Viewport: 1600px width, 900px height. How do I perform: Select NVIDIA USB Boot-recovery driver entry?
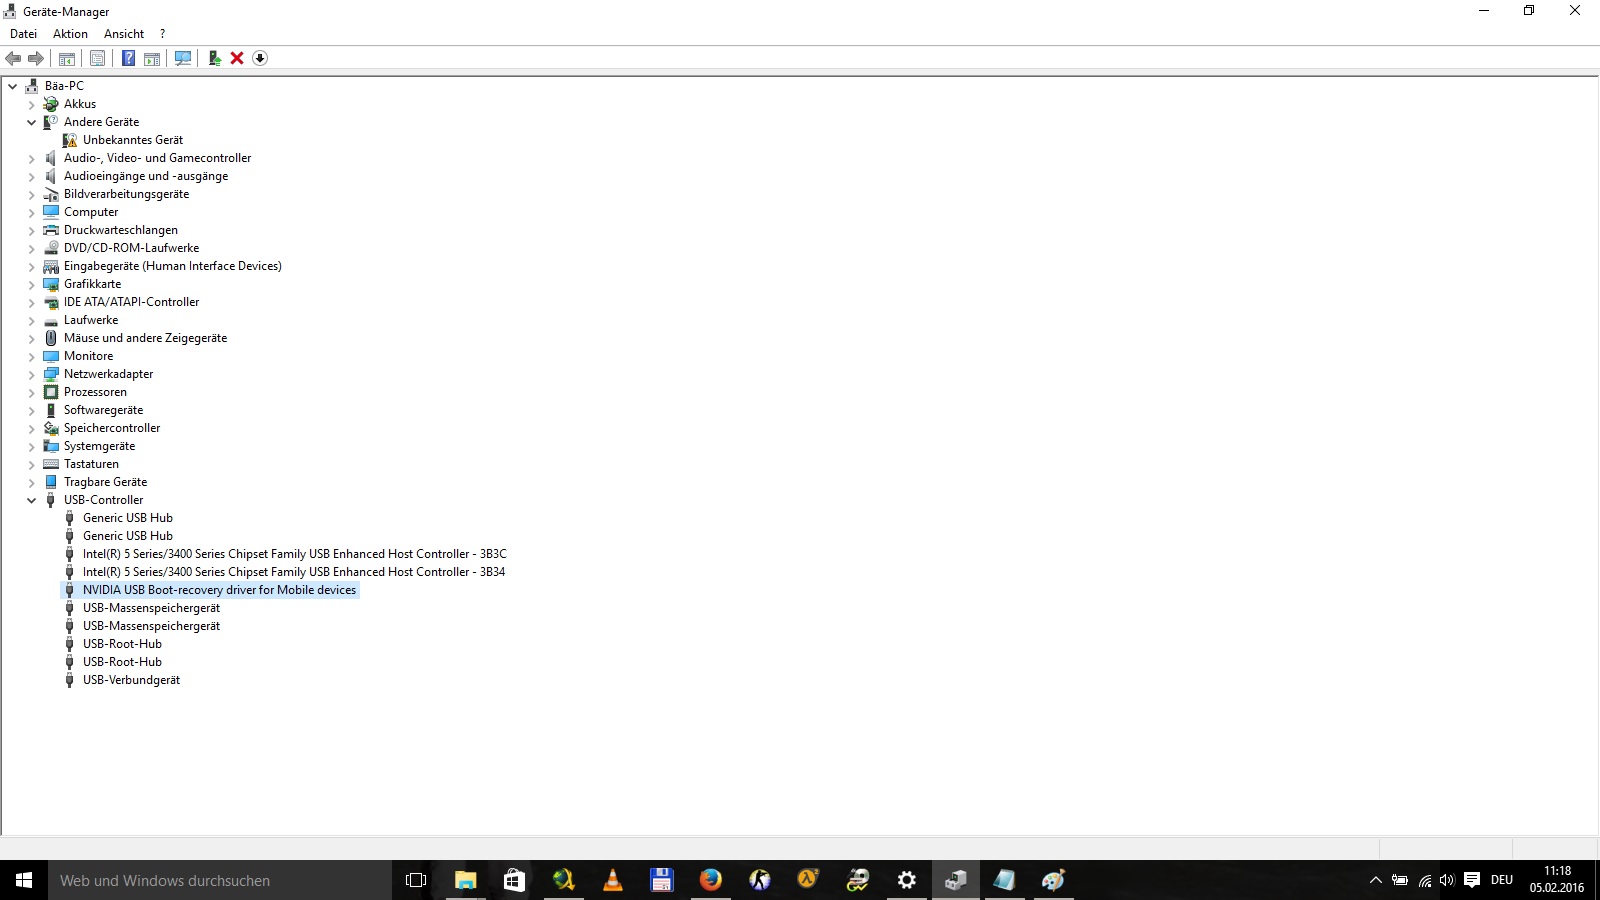pyautogui.click(x=219, y=590)
